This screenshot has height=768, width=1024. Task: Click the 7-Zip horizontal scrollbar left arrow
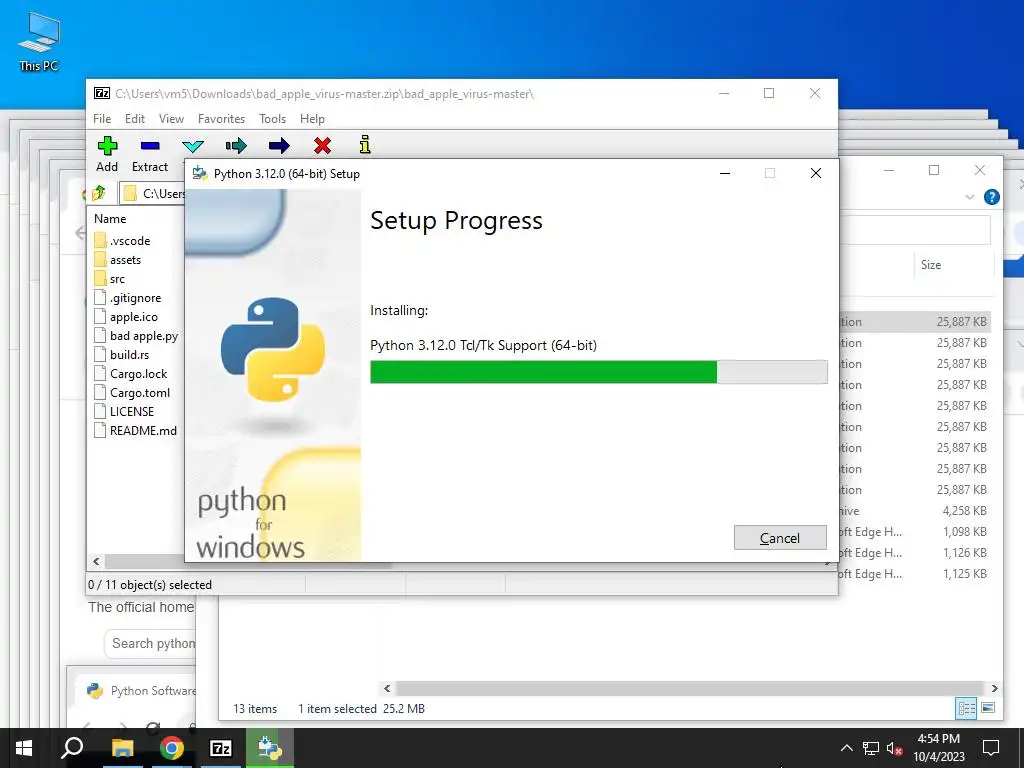[x=96, y=561]
